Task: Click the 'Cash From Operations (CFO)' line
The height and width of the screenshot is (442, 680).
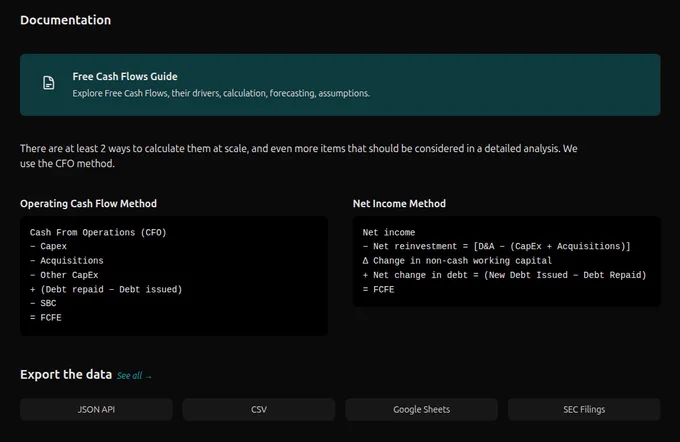Action: point(98,232)
